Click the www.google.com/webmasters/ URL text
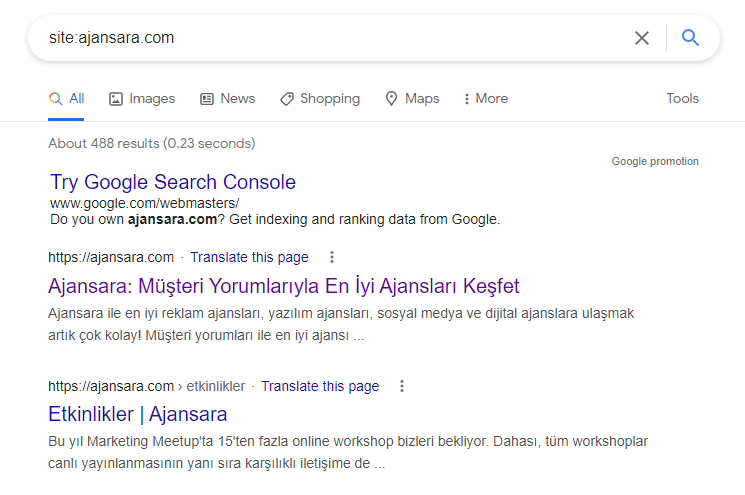Image resolution: width=745 pixels, height=495 pixels. click(x=145, y=203)
